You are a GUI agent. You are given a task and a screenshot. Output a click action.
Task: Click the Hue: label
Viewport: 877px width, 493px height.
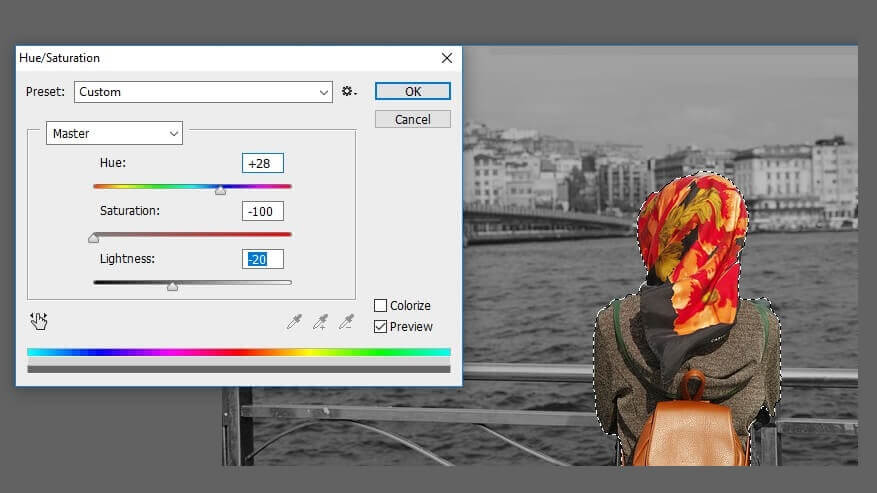[x=113, y=163]
